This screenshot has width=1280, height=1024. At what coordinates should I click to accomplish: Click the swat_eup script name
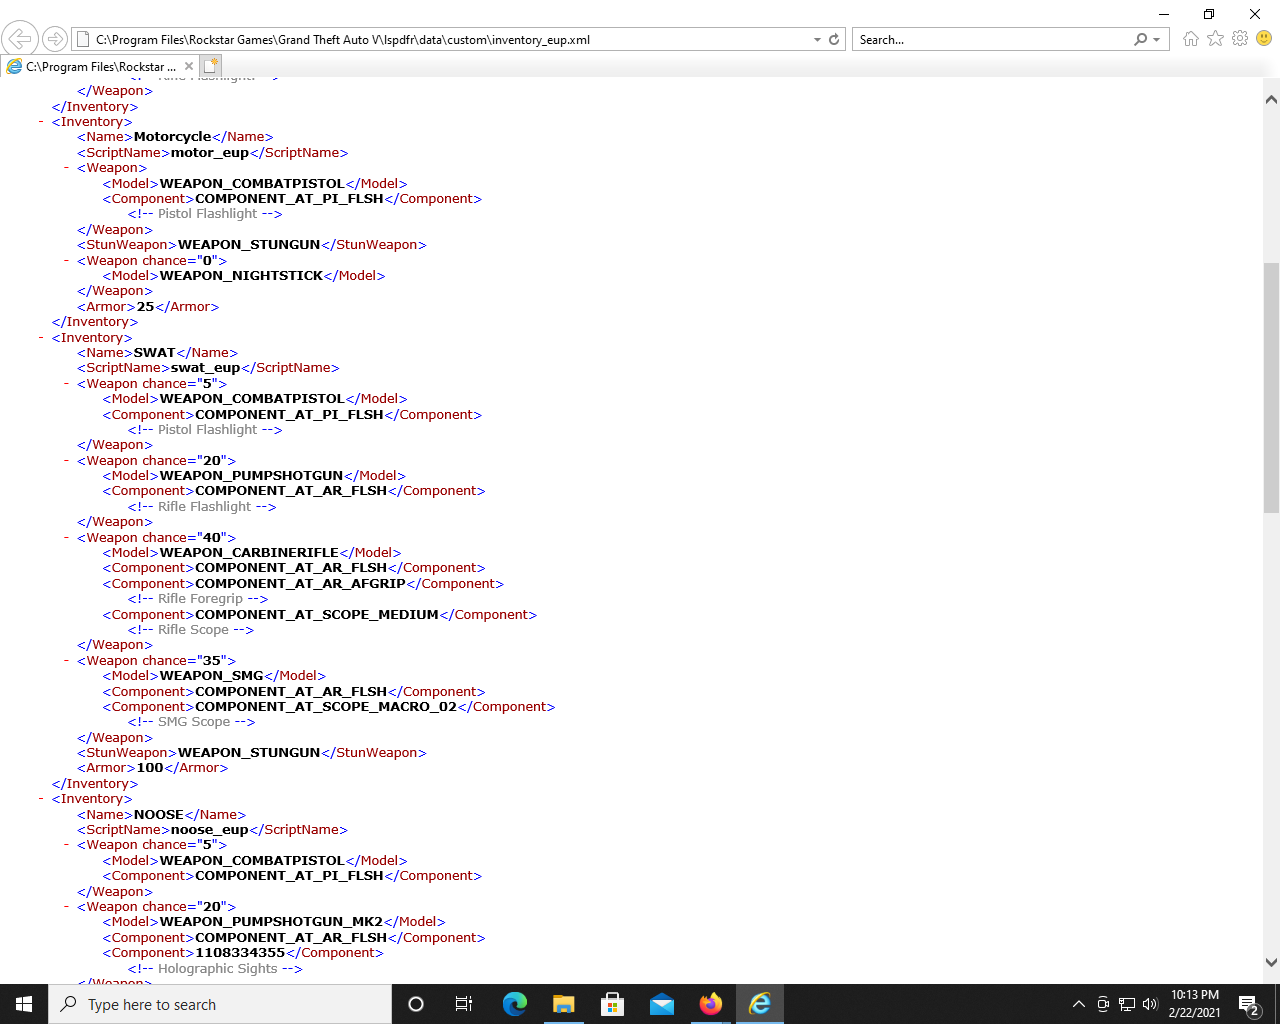pos(206,368)
